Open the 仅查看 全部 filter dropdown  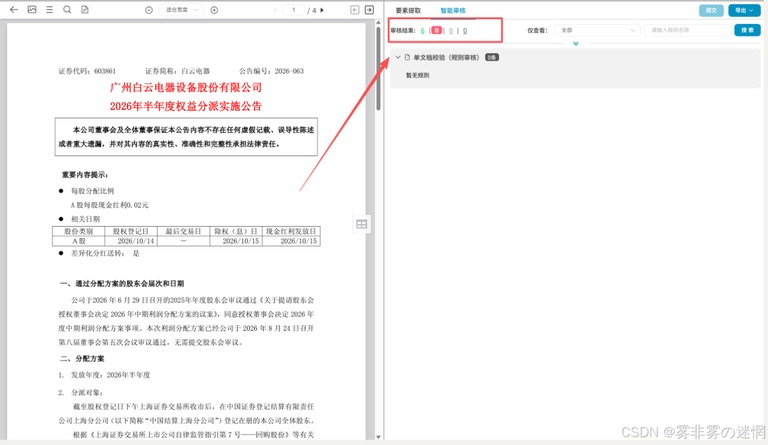[597, 30]
